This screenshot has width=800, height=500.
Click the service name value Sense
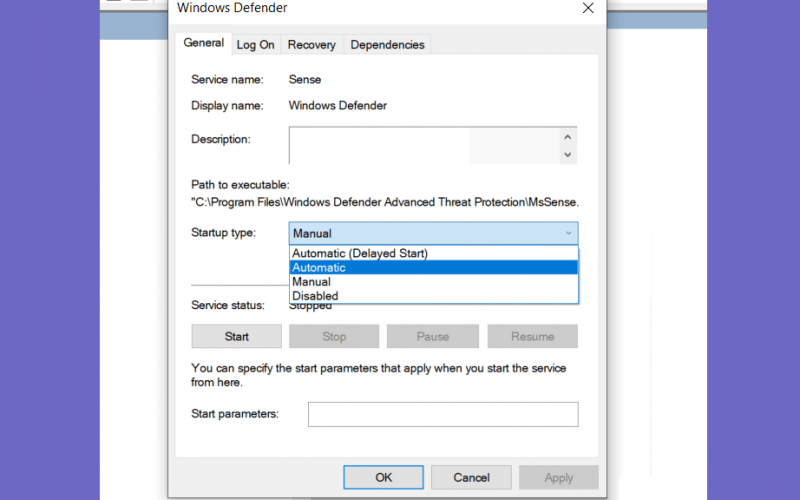(305, 80)
